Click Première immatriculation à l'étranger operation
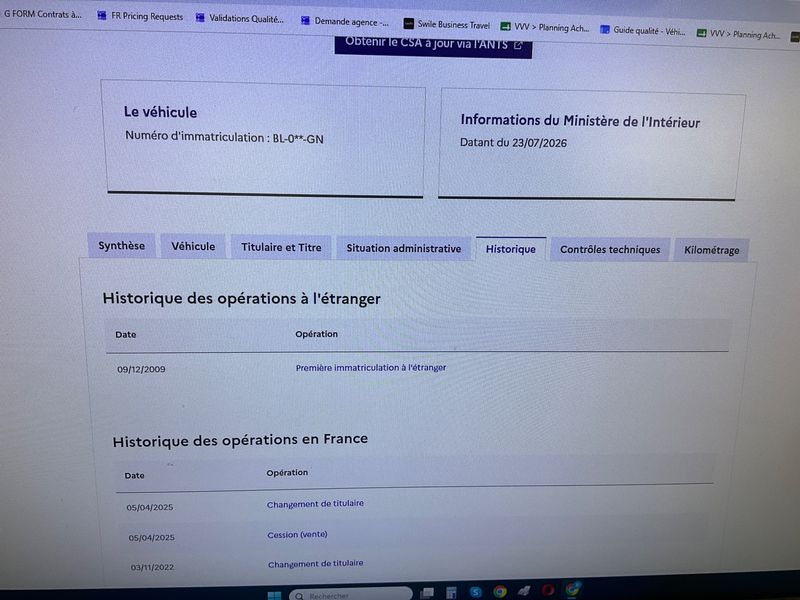Screen dimensions: 800x600 click(x=371, y=367)
